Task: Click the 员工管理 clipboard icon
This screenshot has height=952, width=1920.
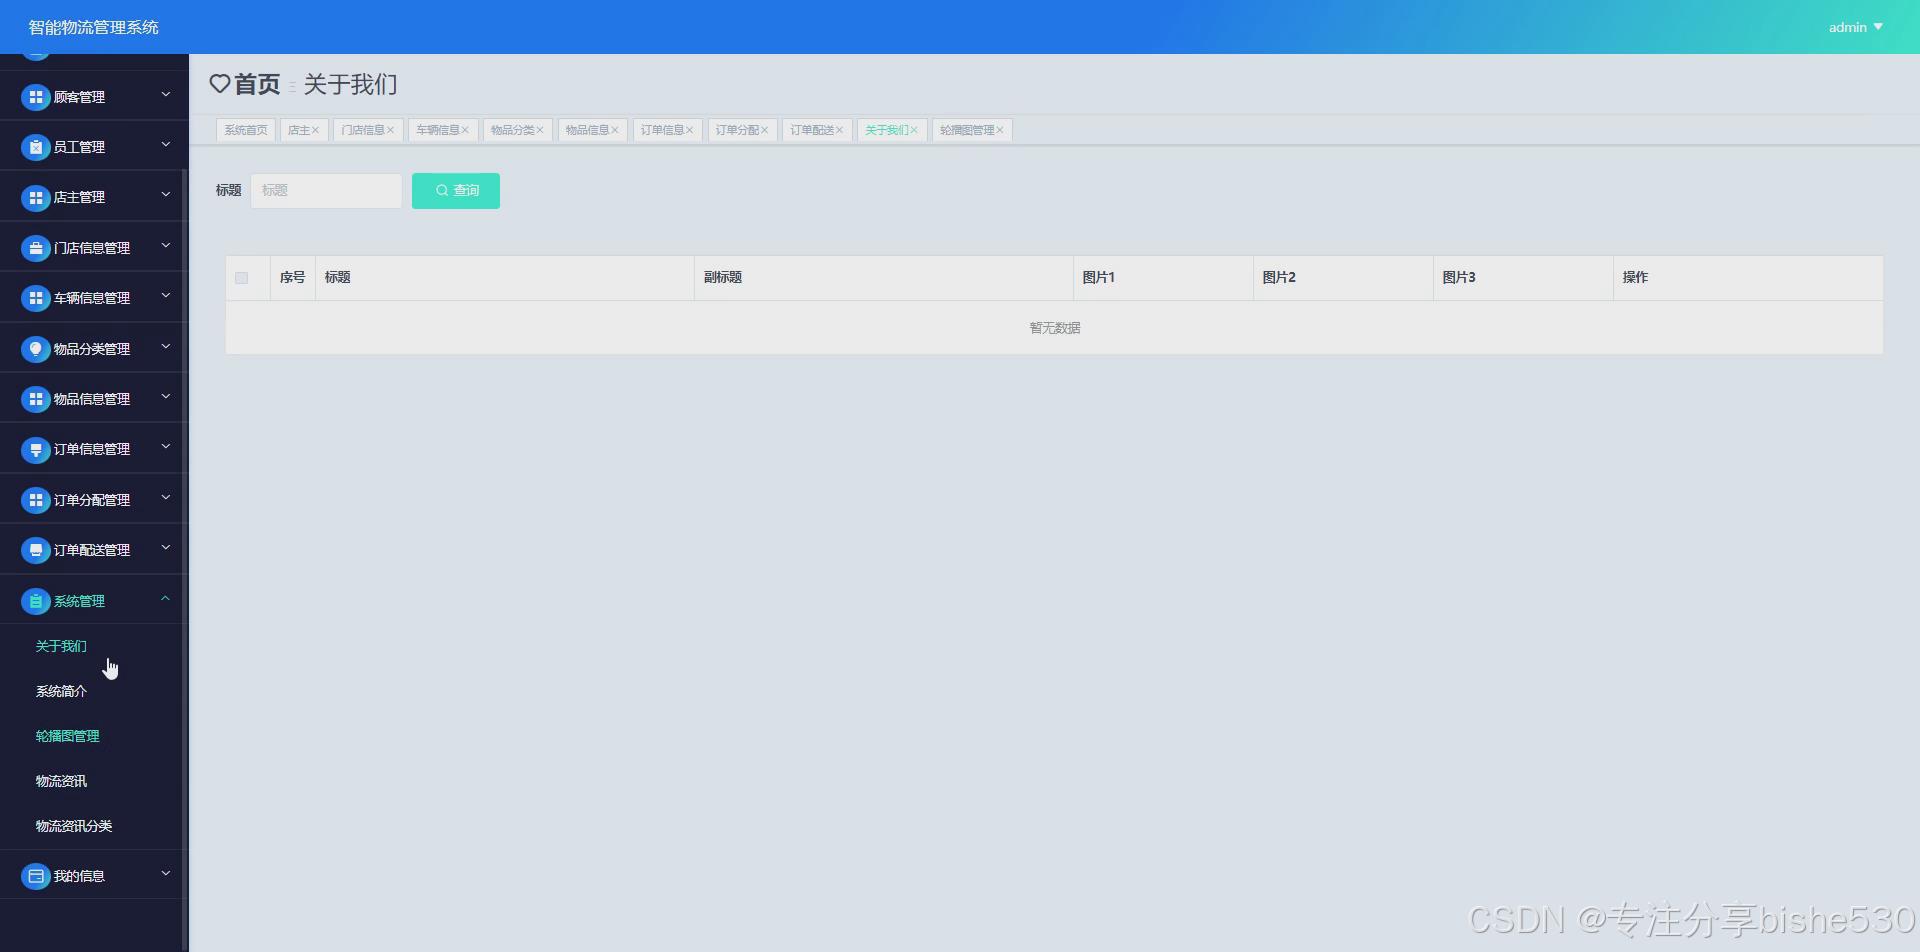Action: click(x=36, y=147)
